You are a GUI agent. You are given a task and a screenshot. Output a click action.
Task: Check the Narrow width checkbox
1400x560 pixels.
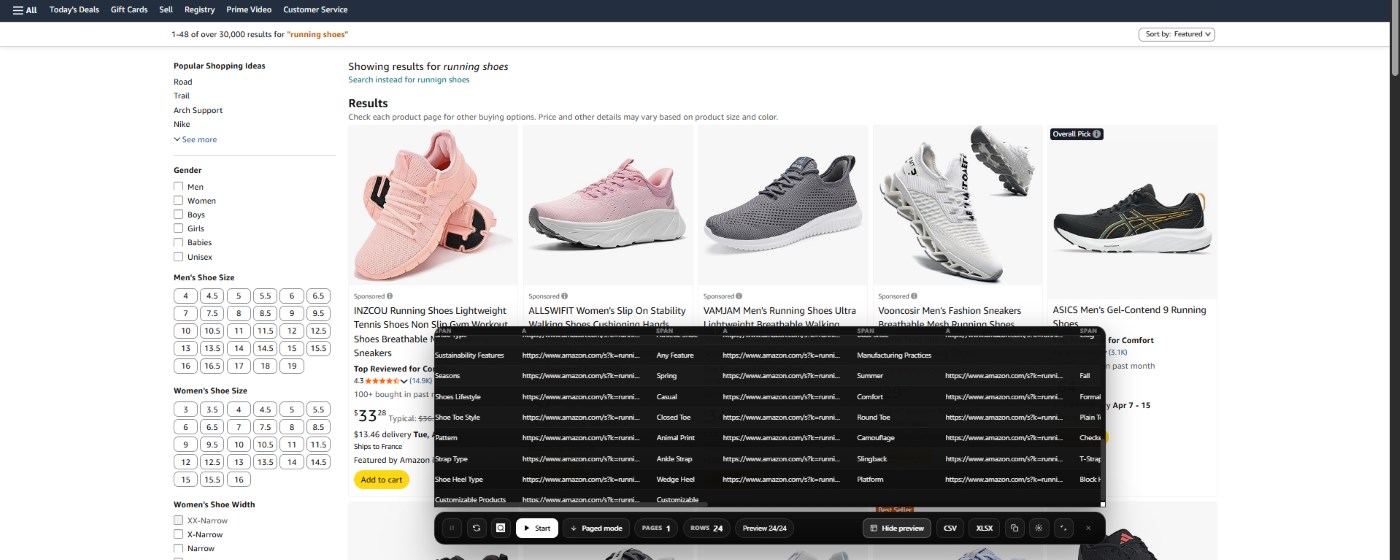pos(178,549)
